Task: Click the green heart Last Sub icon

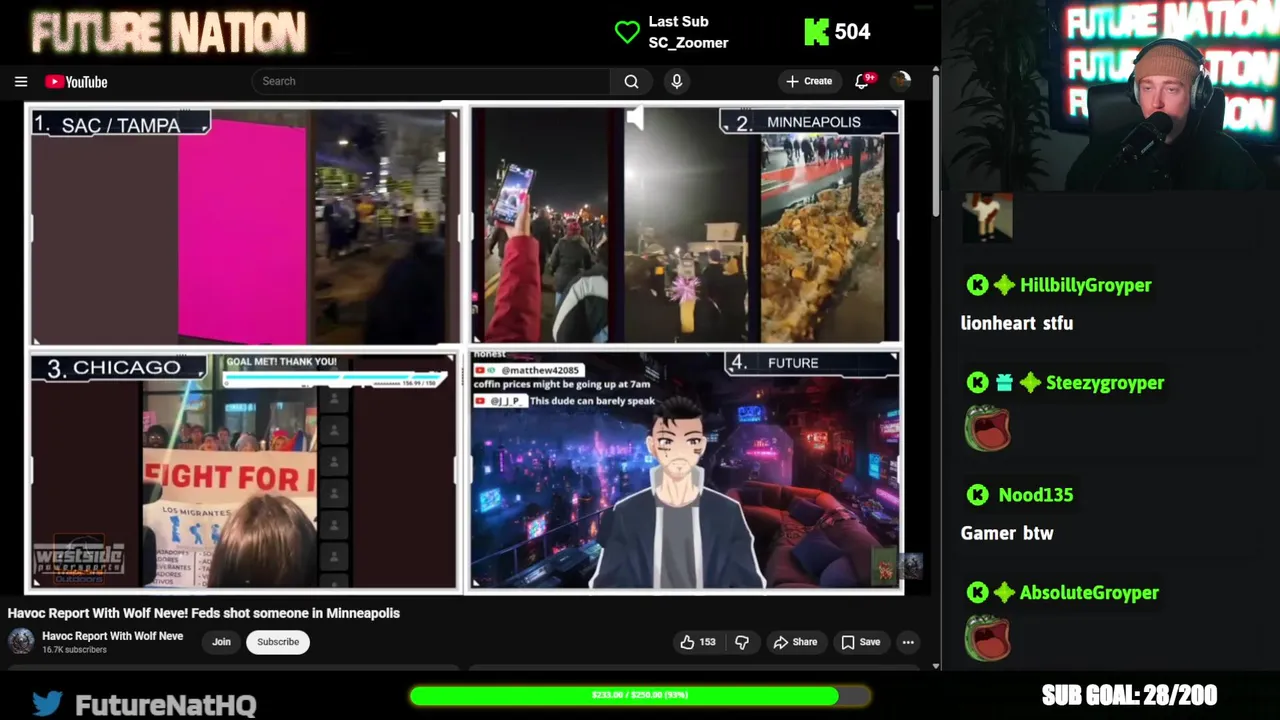Action: coord(627,32)
